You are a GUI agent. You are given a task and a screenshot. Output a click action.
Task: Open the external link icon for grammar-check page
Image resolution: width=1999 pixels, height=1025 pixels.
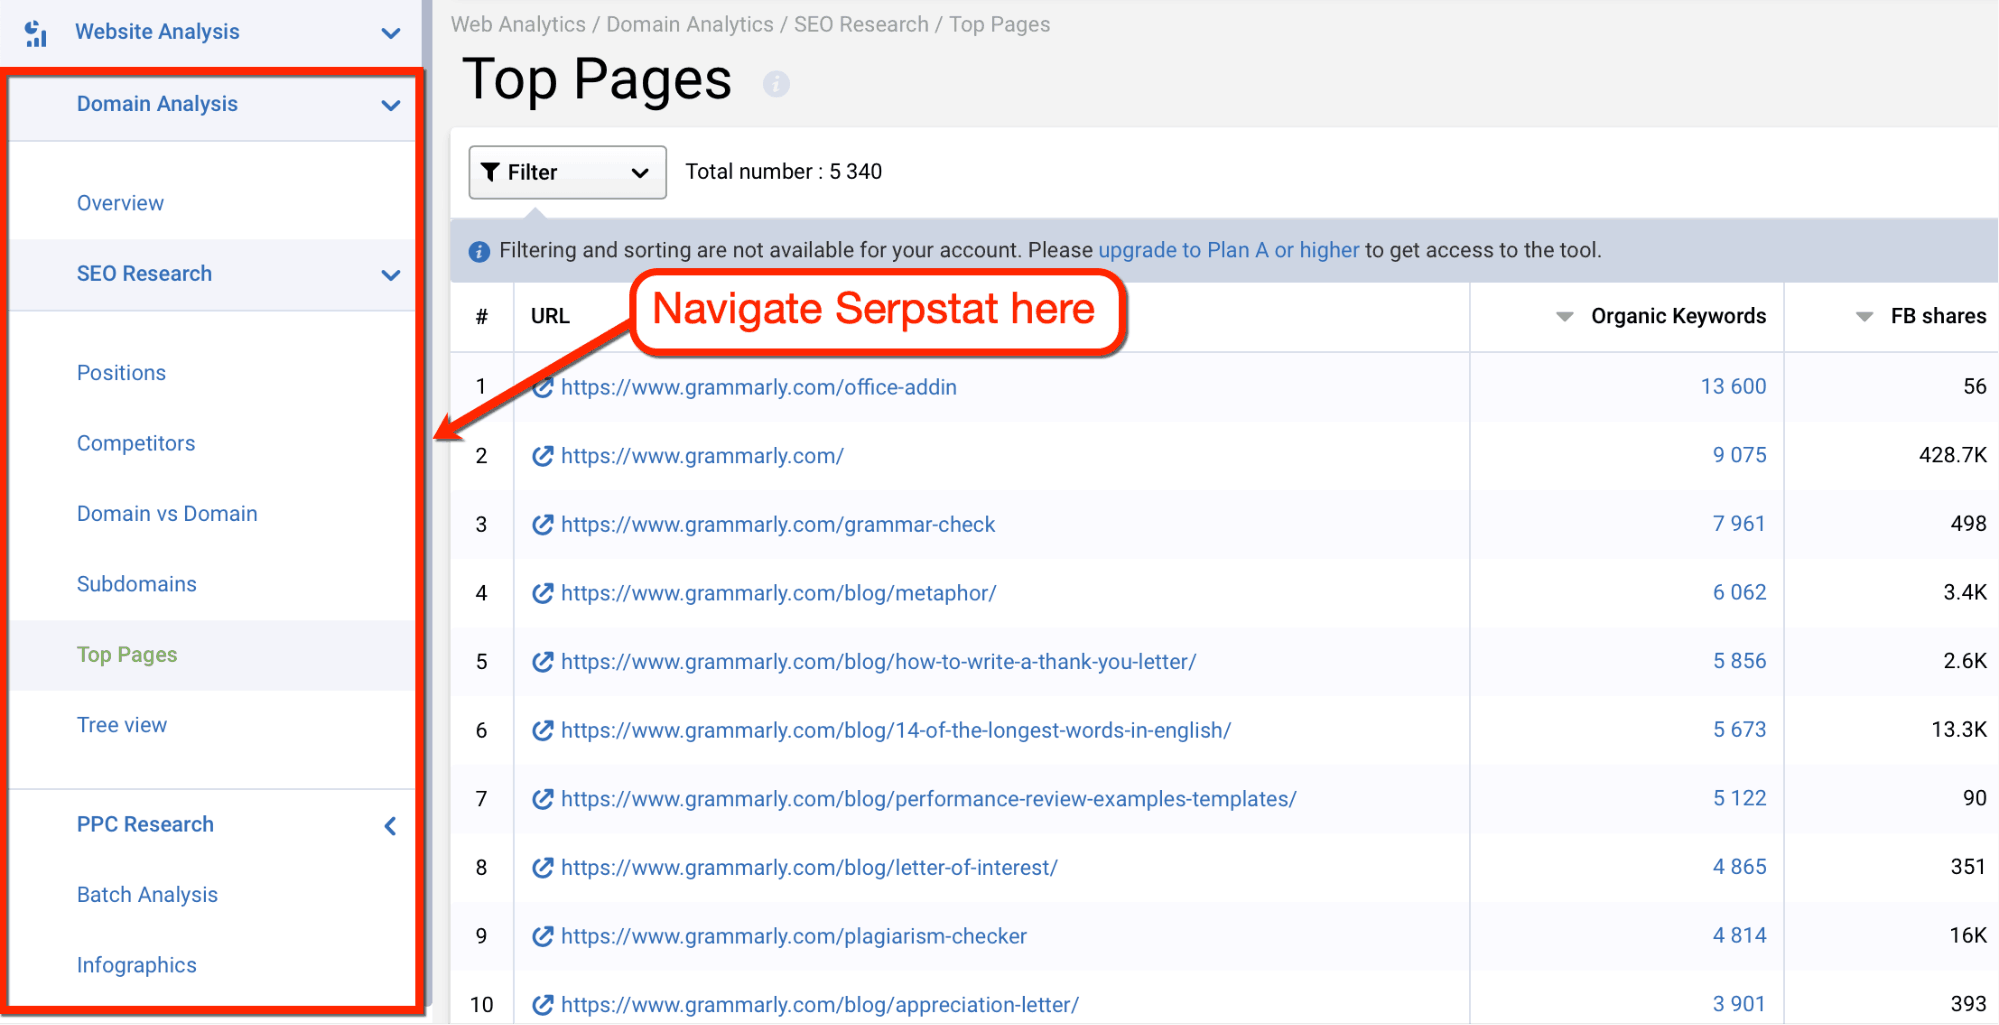tap(543, 524)
